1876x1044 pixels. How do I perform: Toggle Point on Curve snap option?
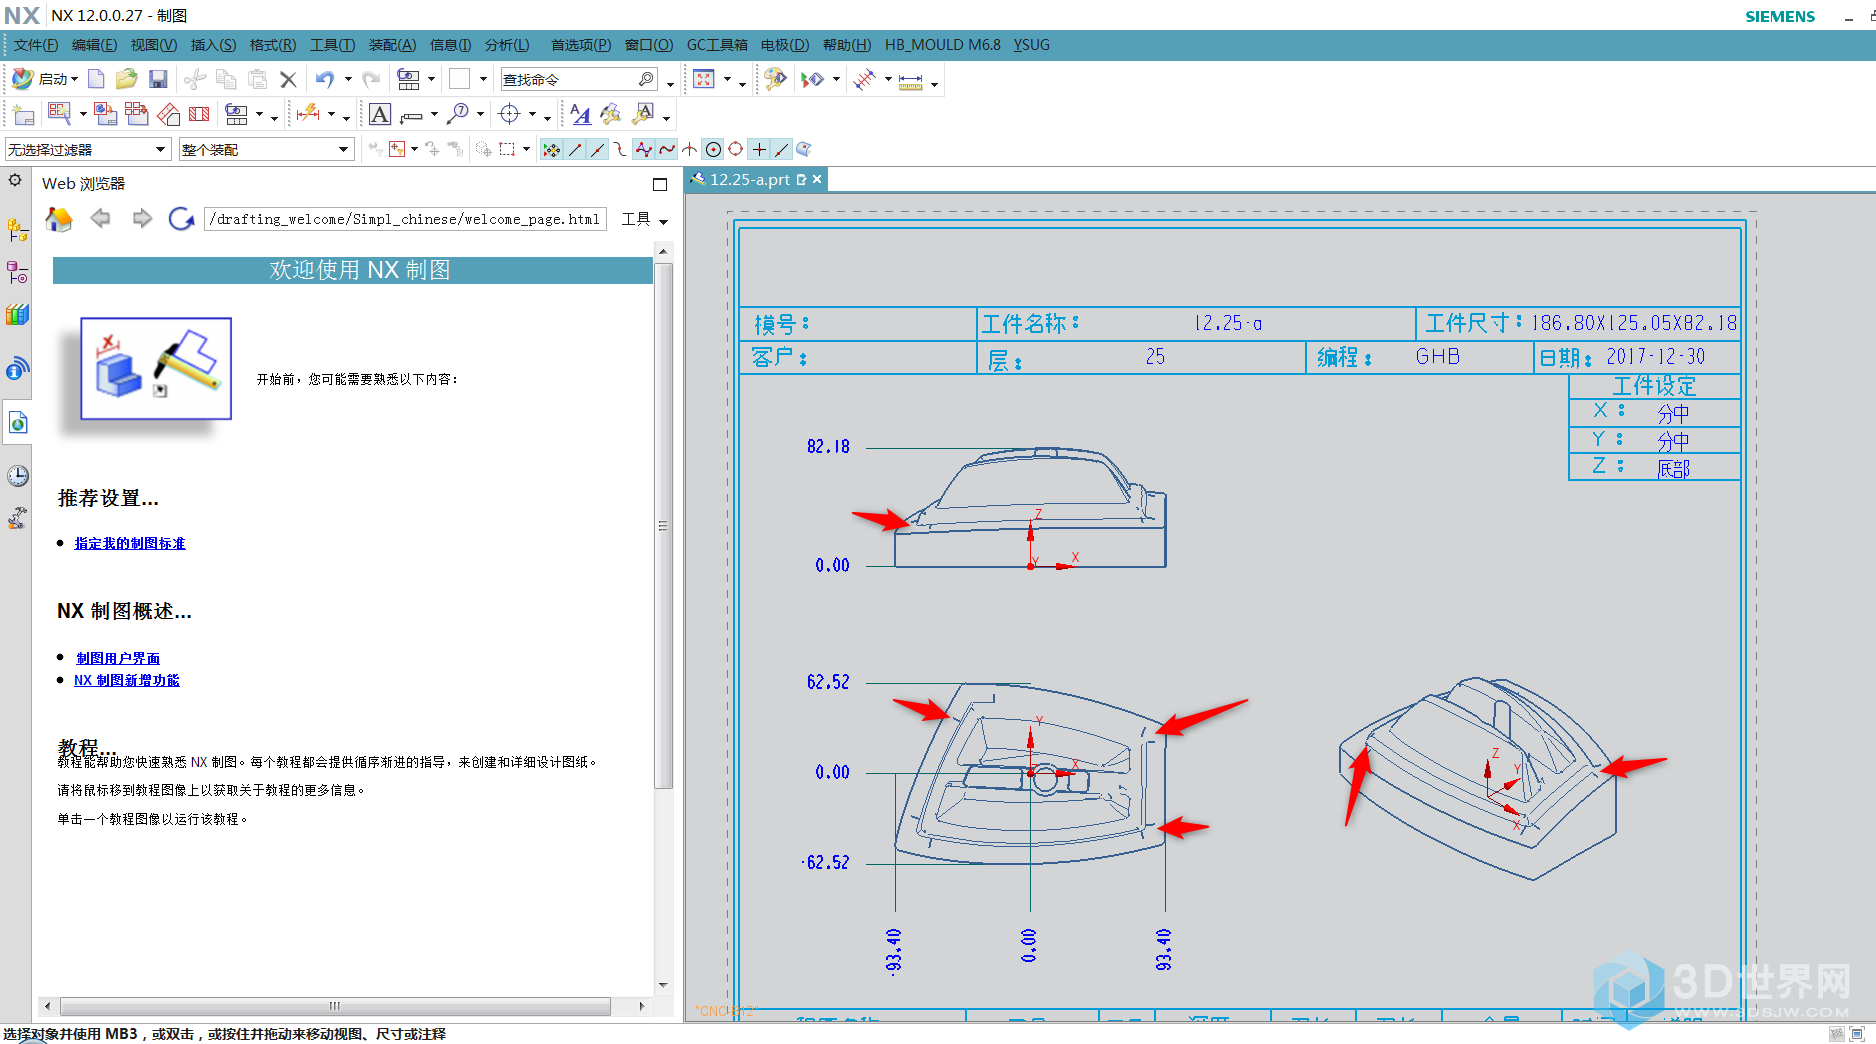tap(782, 150)
